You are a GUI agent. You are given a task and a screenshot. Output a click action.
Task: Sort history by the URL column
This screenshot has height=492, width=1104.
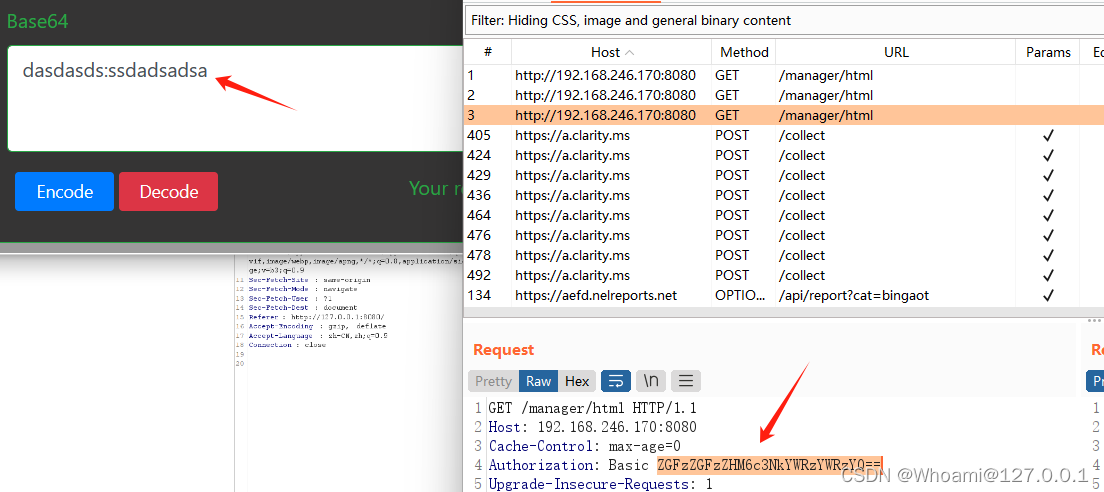click(x=896, y=52)
